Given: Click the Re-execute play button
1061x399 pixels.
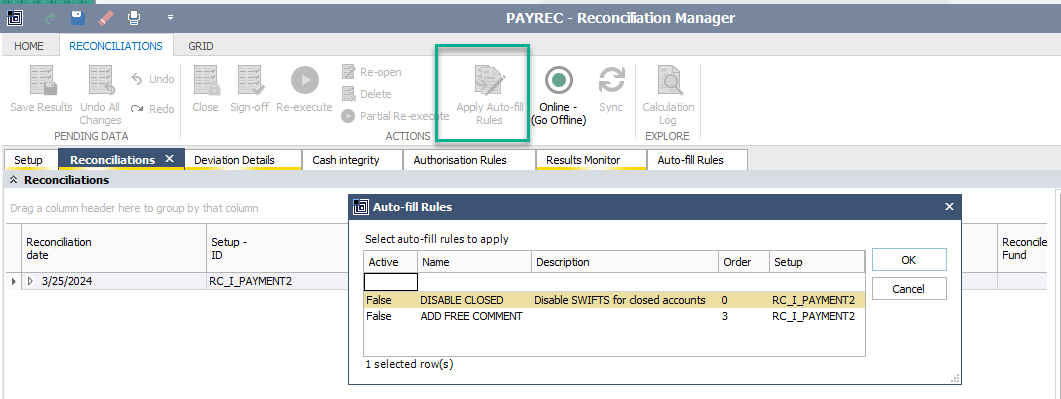Looking at the screenshot, I should tap(304, 89).
